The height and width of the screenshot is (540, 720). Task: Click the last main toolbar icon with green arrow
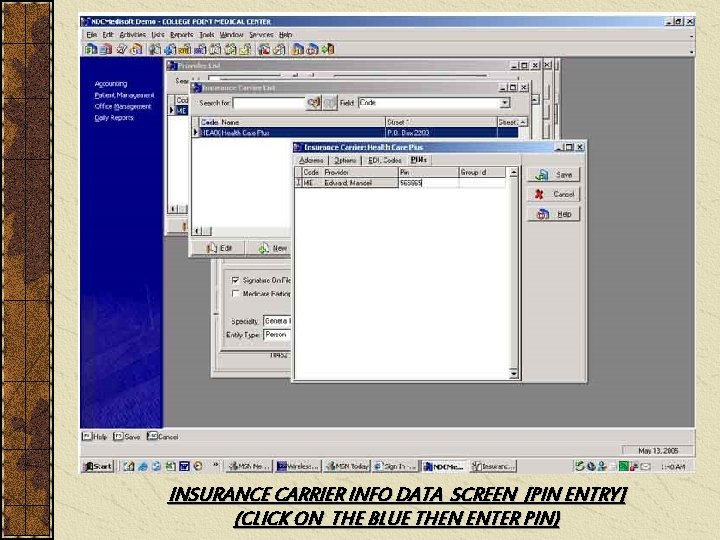click(328, 49)
